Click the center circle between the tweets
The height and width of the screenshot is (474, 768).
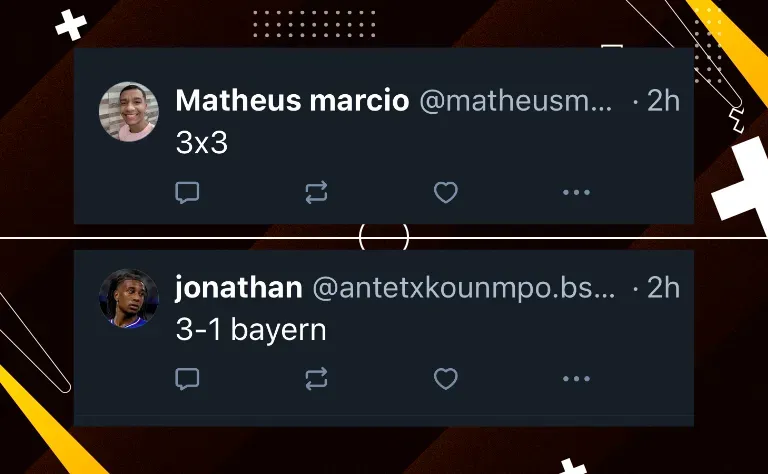(384, 237)
